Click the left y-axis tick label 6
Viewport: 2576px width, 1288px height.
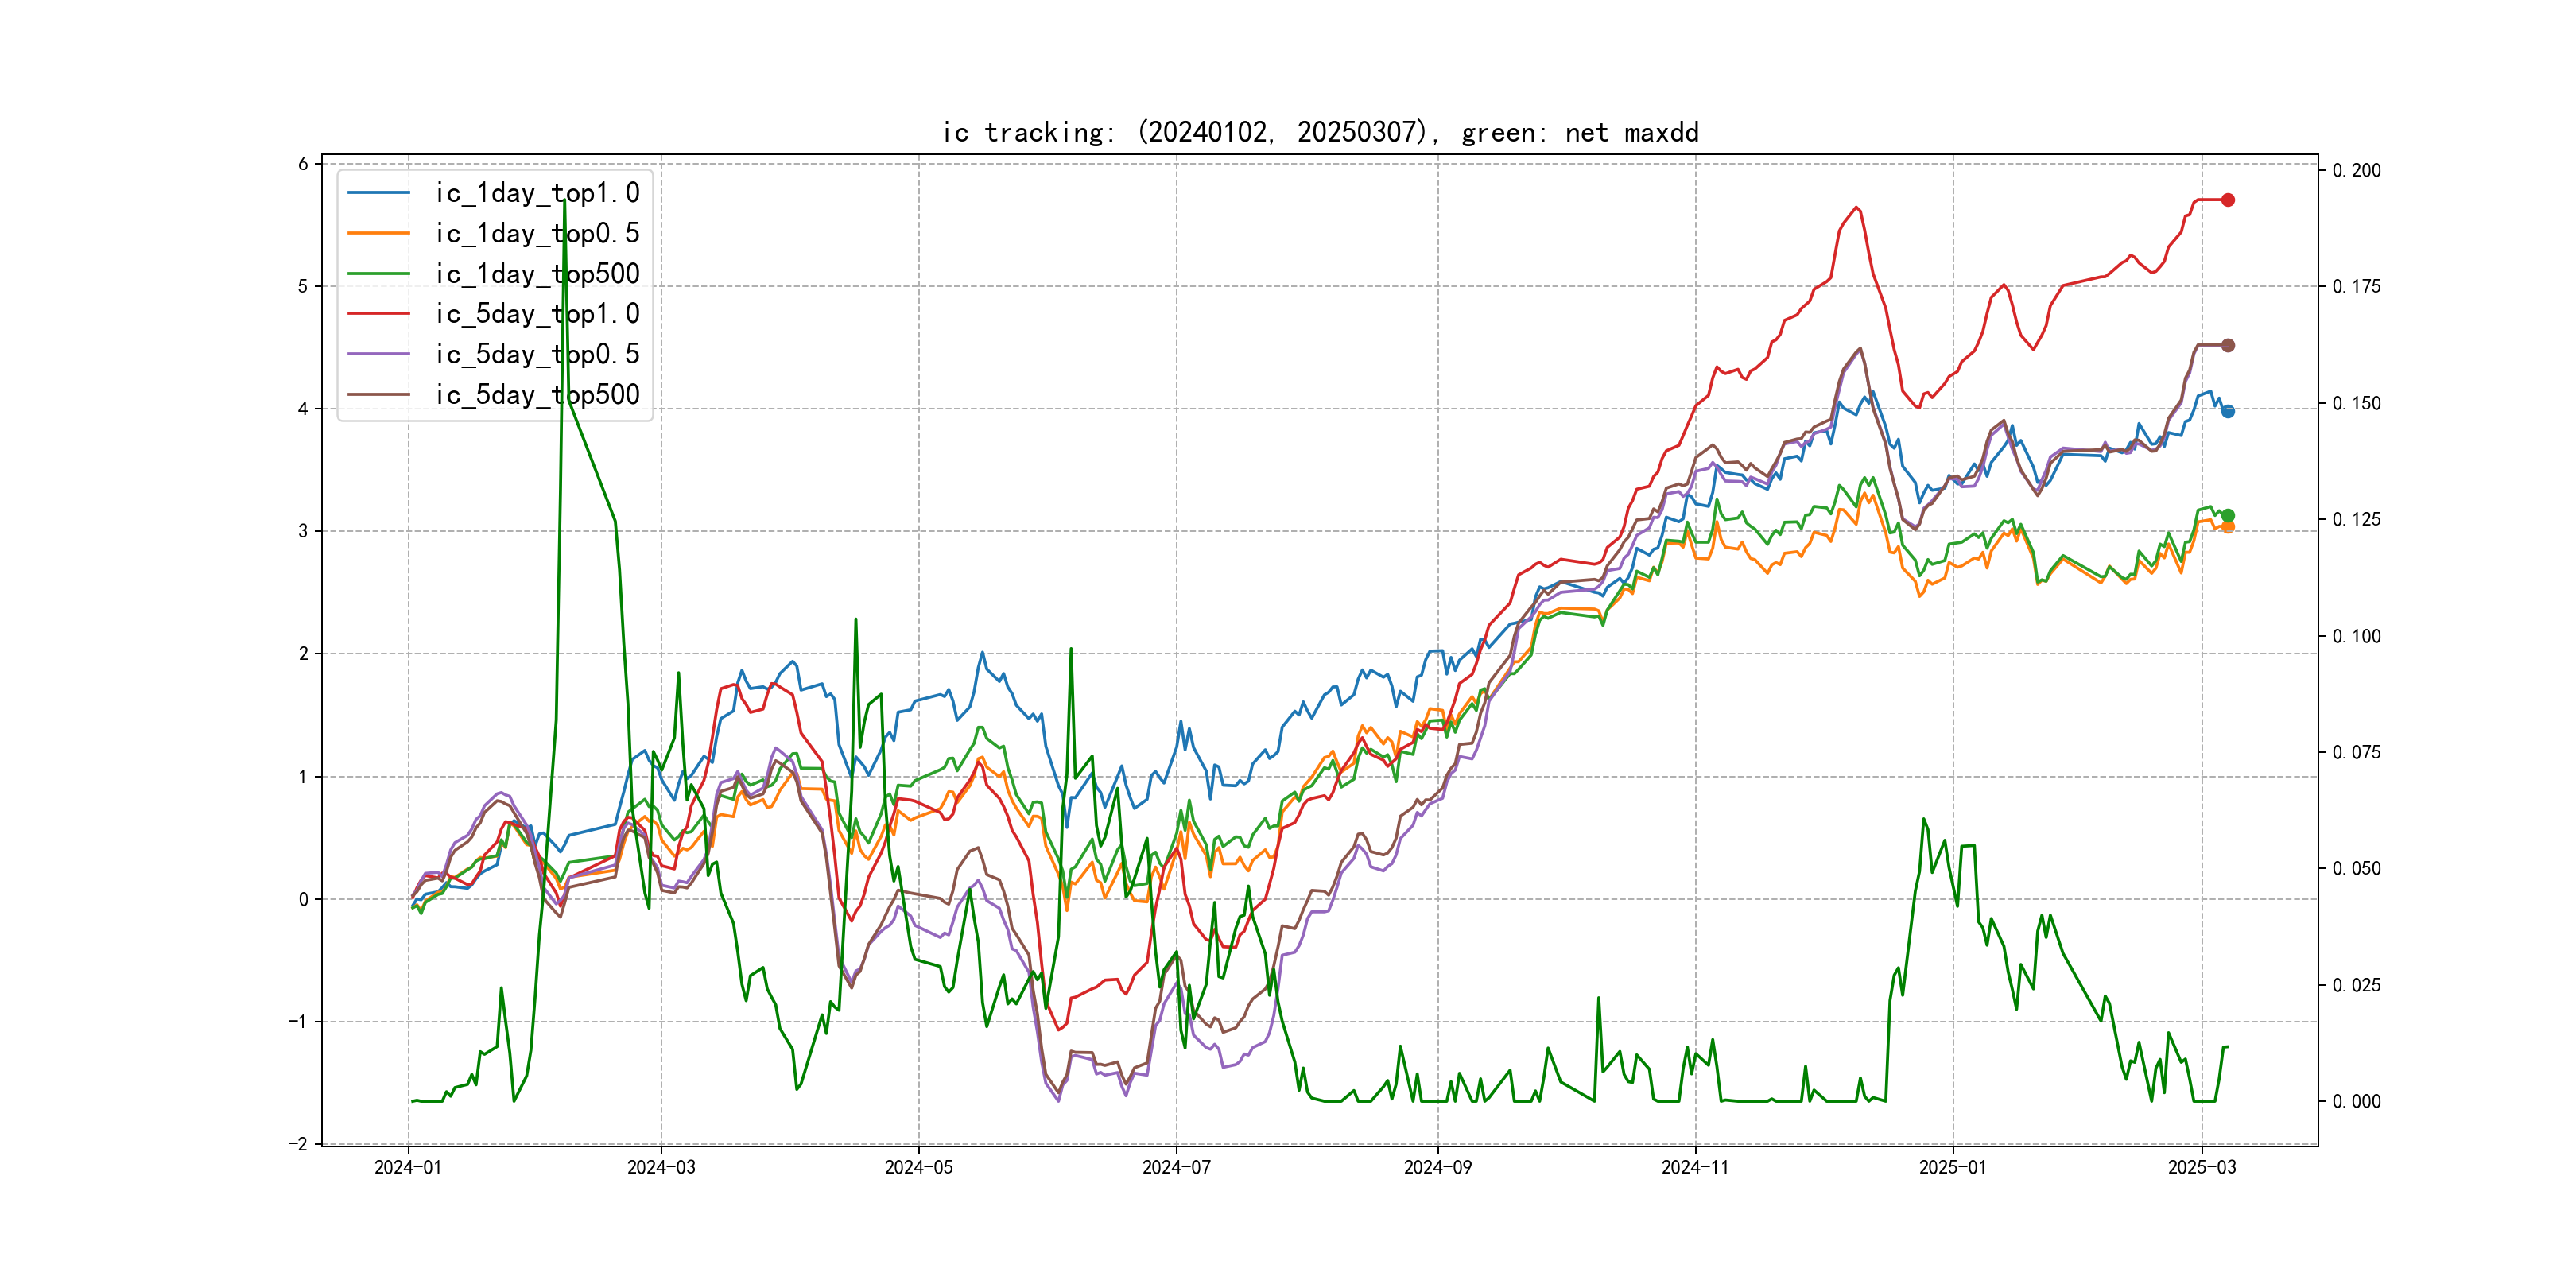[303, 164]
